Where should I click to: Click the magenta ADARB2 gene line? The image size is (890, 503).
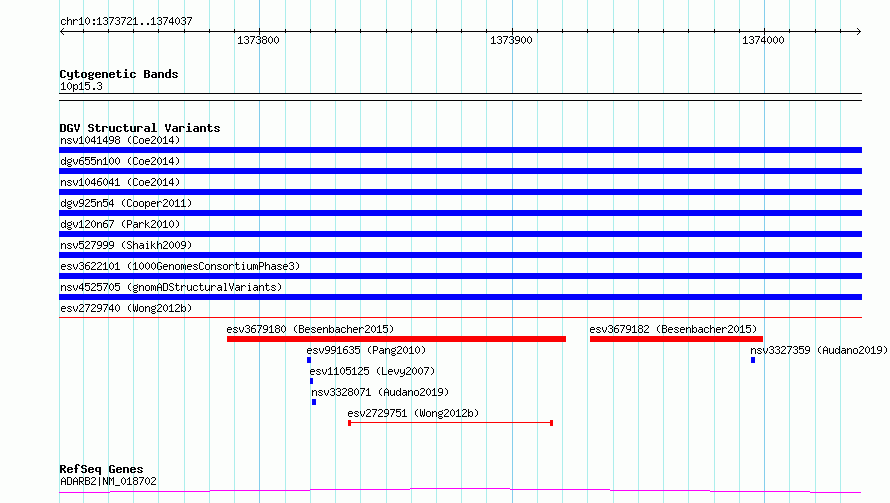tap(460, 490)
